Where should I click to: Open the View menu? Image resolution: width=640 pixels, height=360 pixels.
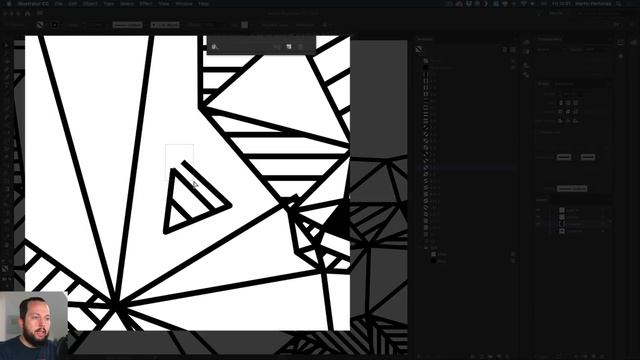[164, 4]
